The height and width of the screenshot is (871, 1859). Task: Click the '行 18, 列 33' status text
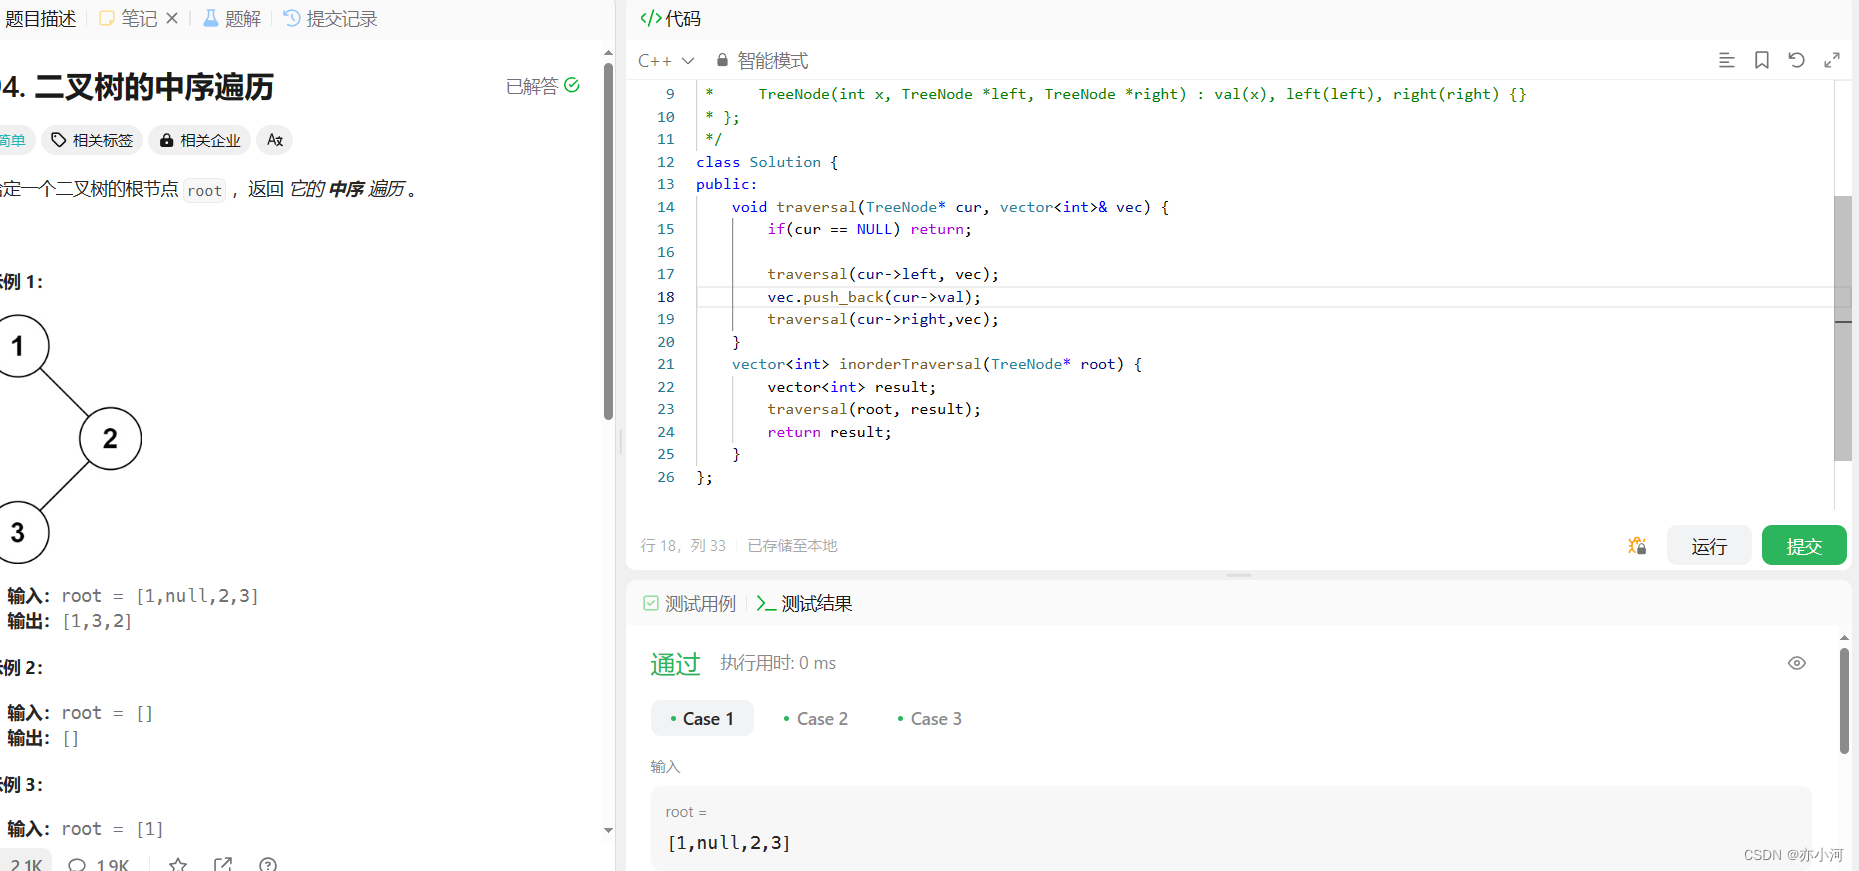pyautogui.click(x=683, y=546)
